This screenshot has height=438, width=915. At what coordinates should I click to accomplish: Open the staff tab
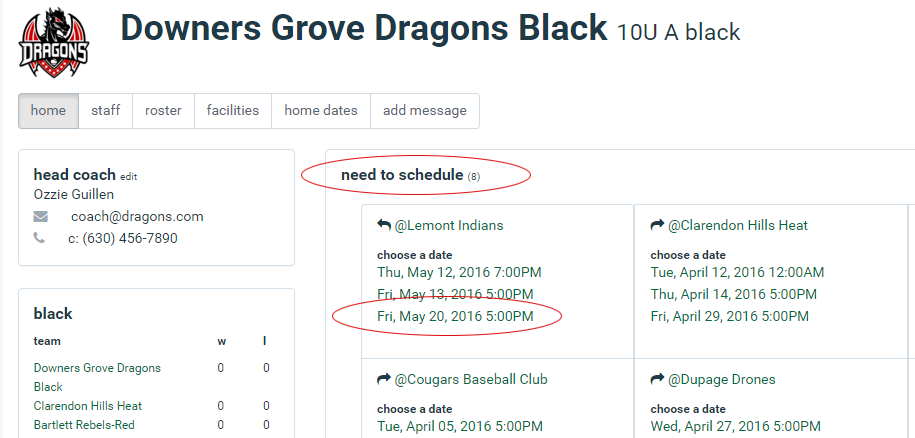coord(106,111)
